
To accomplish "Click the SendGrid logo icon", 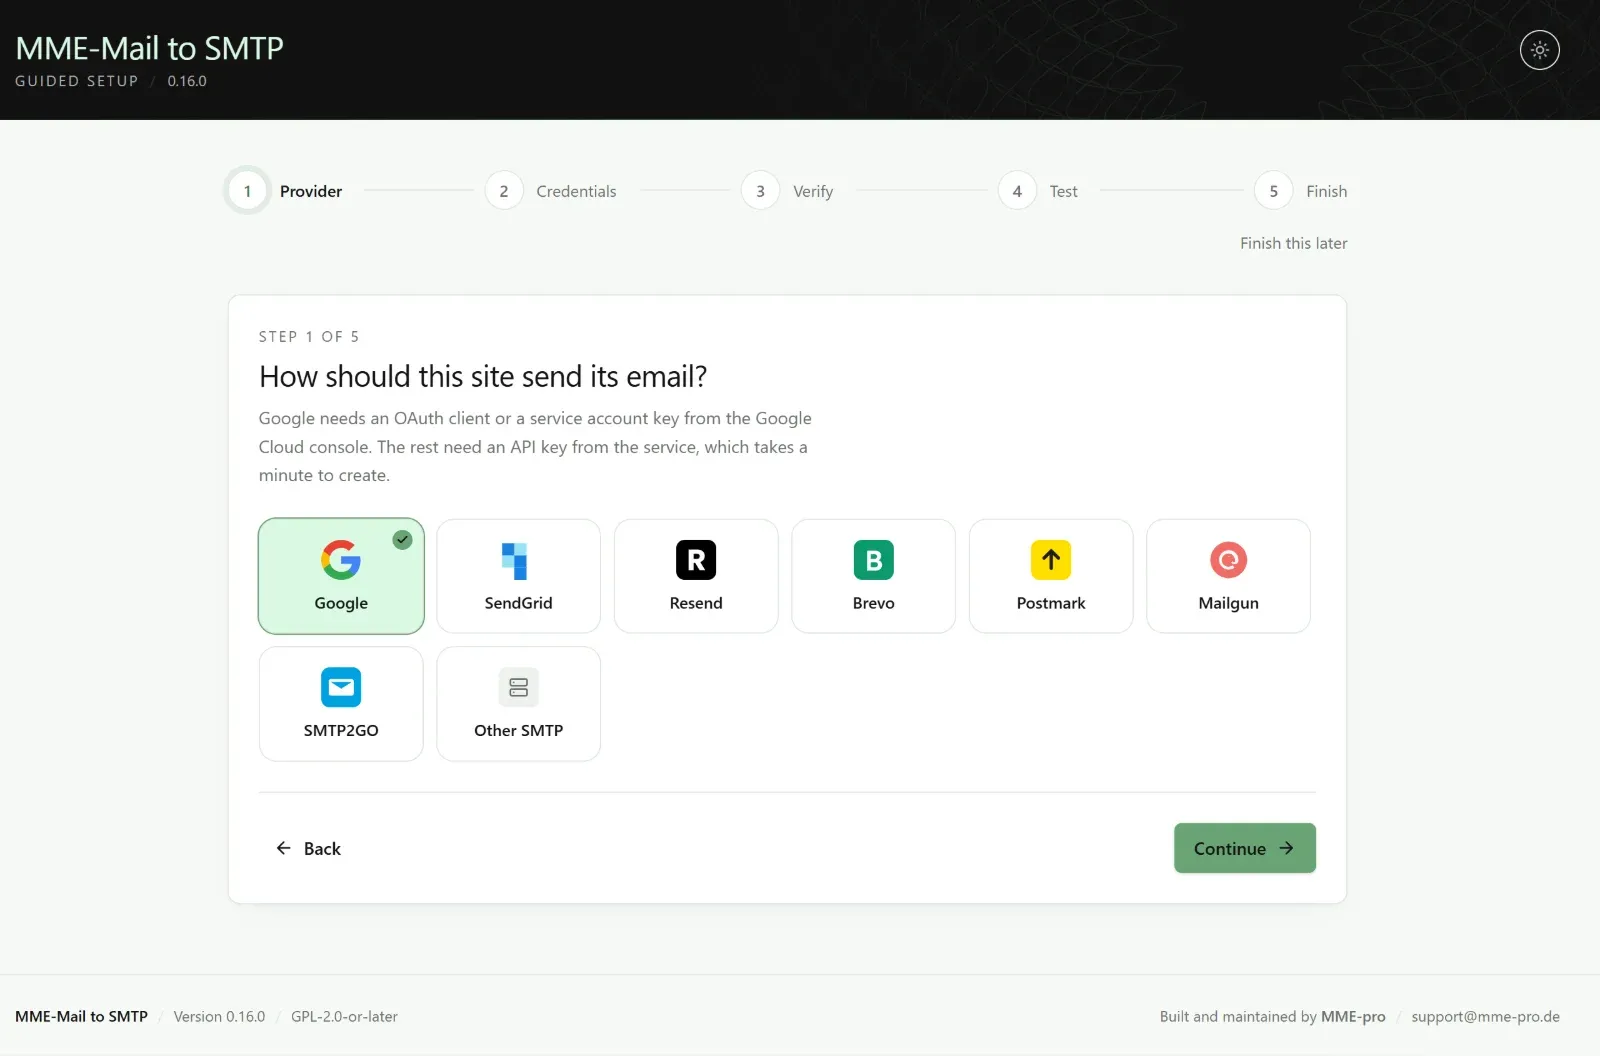I will (514, 561).
